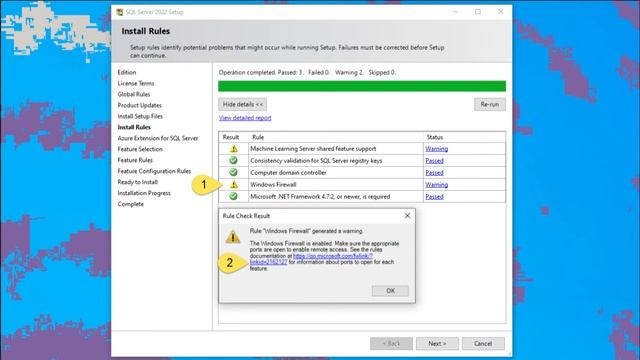Viewport: 640px width, 360px height.
Task: Click the Rule column header
Action: [x=258, y=137]
